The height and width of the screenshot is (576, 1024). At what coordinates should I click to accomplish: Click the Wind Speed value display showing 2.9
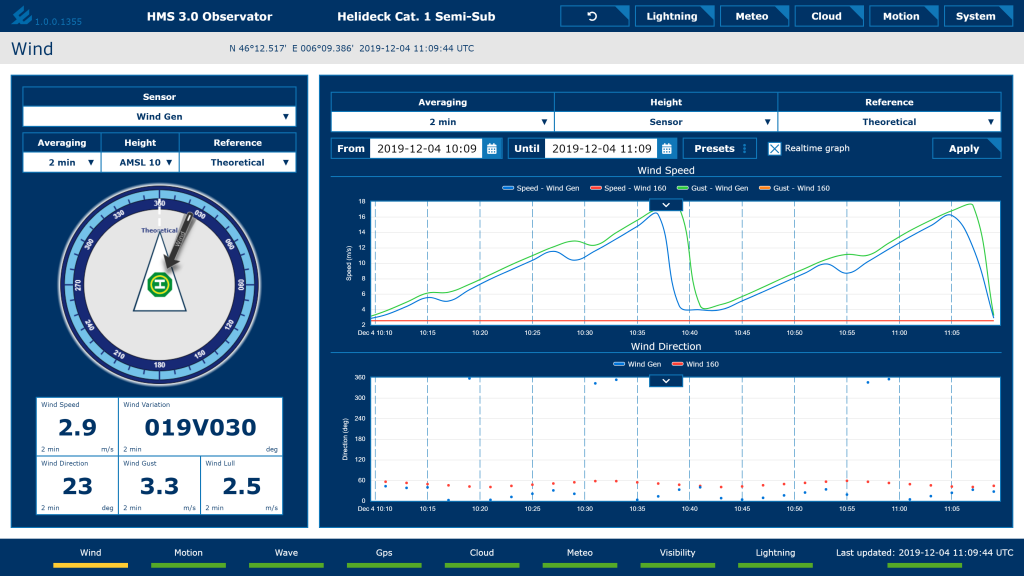(x=77, y=427)
